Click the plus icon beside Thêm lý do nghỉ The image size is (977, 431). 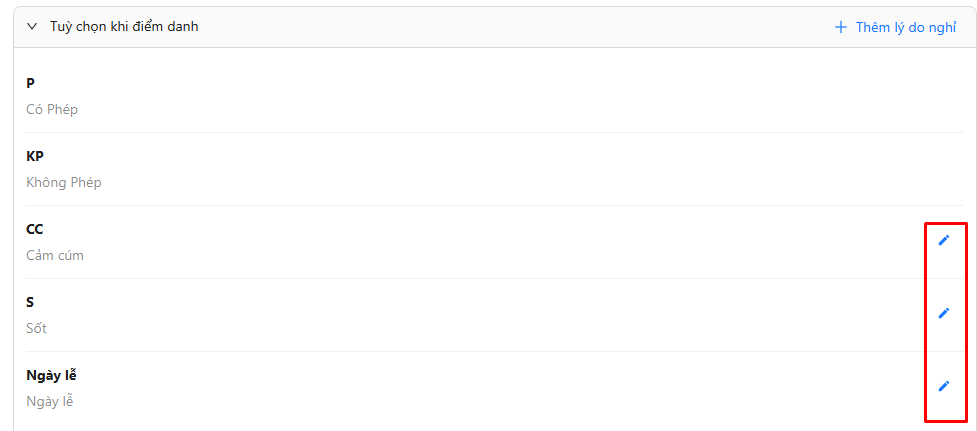pos(841,27)
